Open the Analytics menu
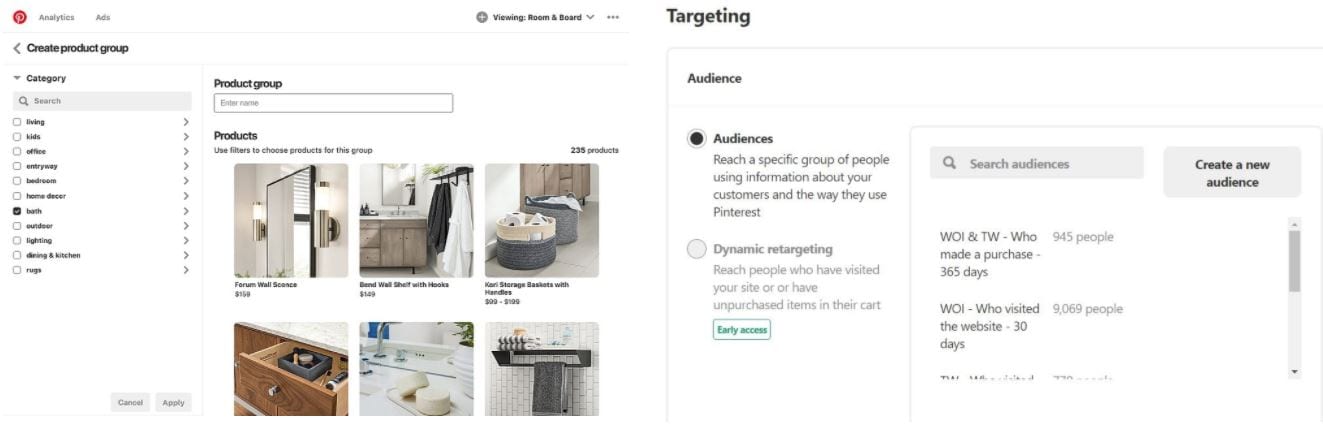 [56, 17]
